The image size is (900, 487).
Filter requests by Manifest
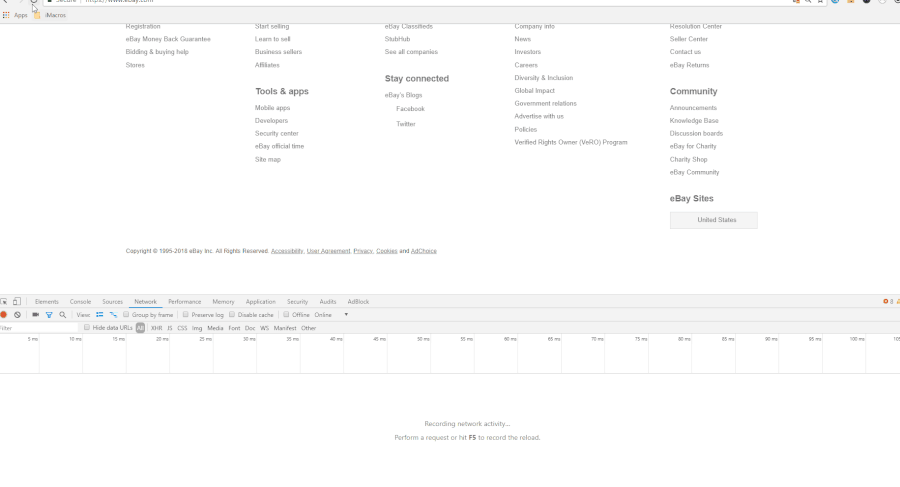coord(285,328)
